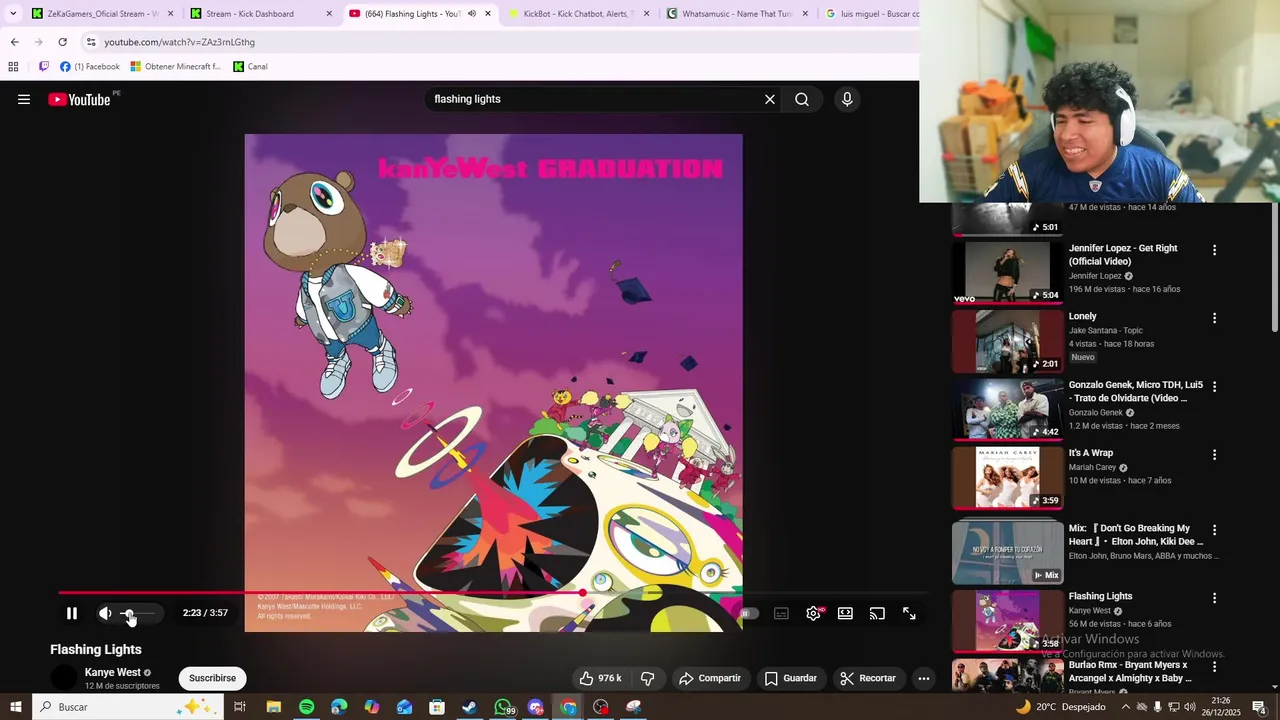Open the Trato de Olvidarte video title
This screenshot has height=720, width=1280.
point(1136,391)
